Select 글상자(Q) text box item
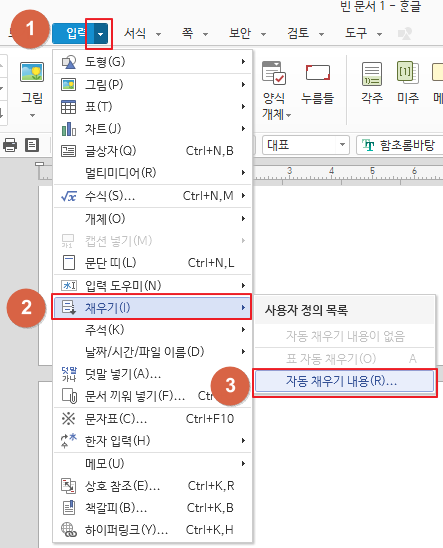 153,151
